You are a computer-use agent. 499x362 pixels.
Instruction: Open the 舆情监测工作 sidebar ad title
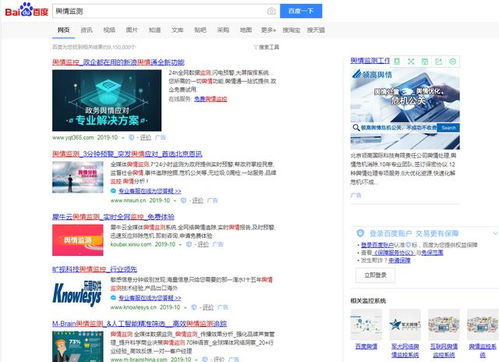[x=370, y=60]
